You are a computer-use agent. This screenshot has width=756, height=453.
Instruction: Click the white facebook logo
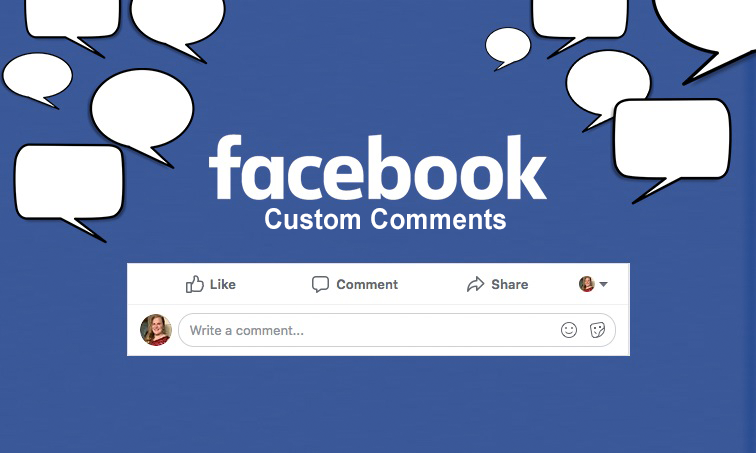pyautogui.click(x=378, y=167)
